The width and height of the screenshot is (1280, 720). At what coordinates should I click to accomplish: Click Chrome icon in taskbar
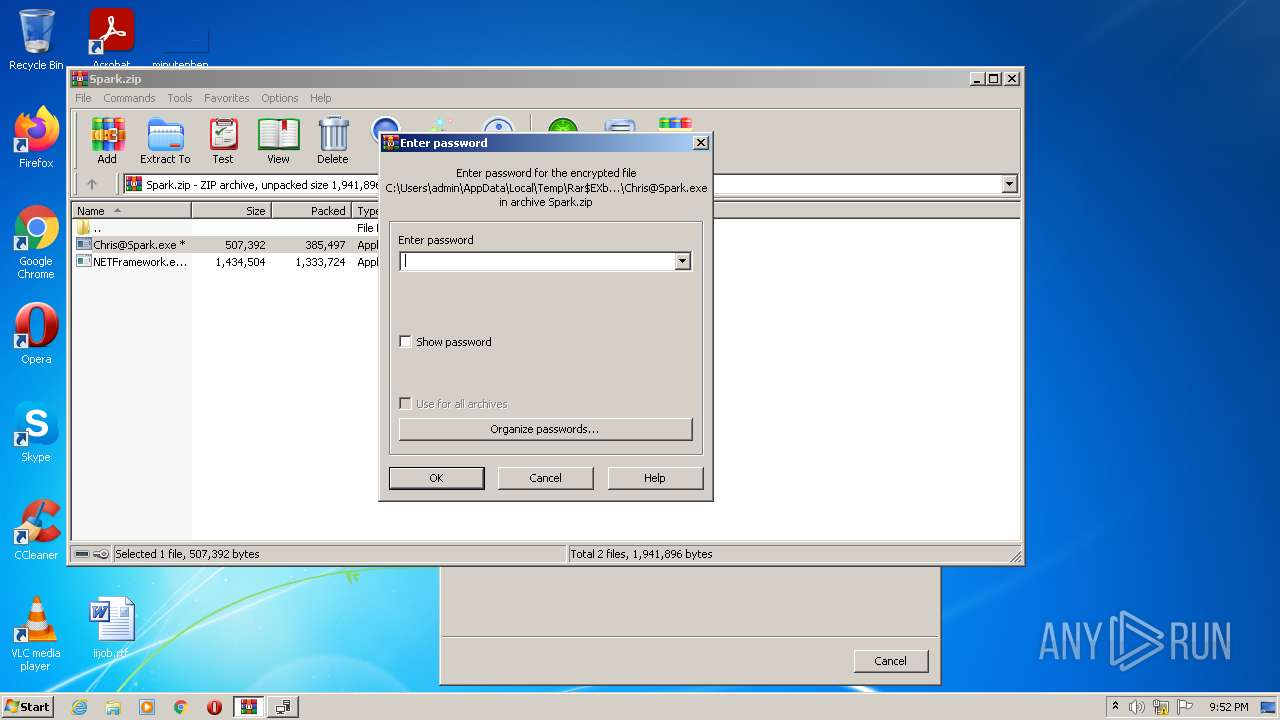tap(181, 707)
